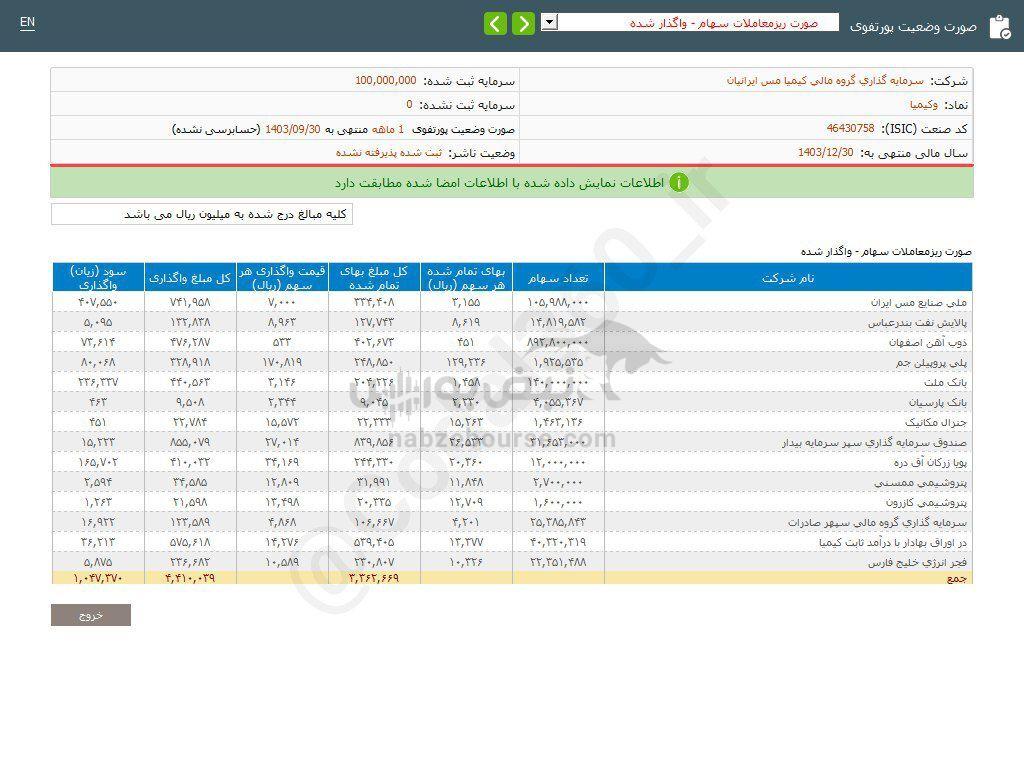
Task: Select the report combo box showing واگذار شده
Action: [690, 22]
